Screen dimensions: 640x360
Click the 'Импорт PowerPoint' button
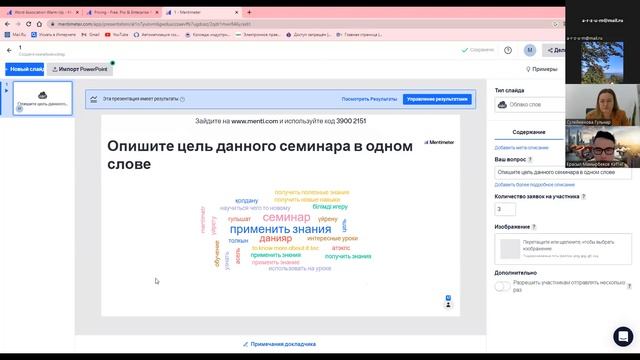pos(80,69)
